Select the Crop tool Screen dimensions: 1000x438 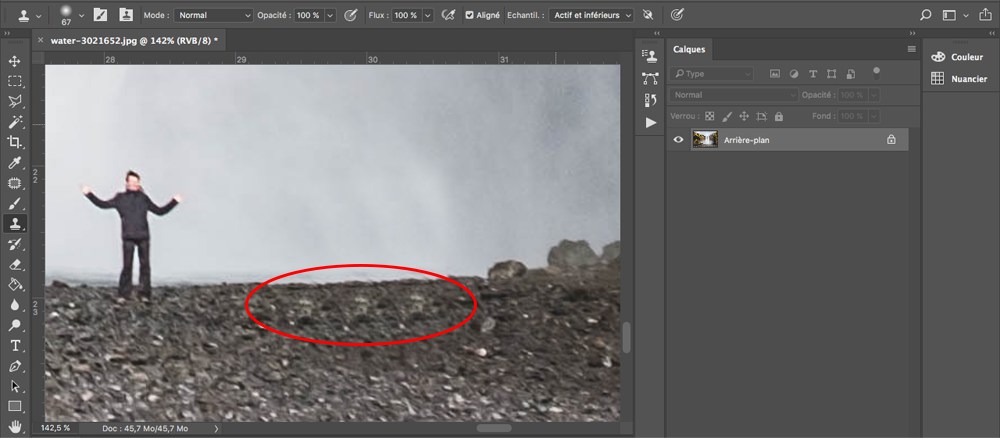point(15,142)
